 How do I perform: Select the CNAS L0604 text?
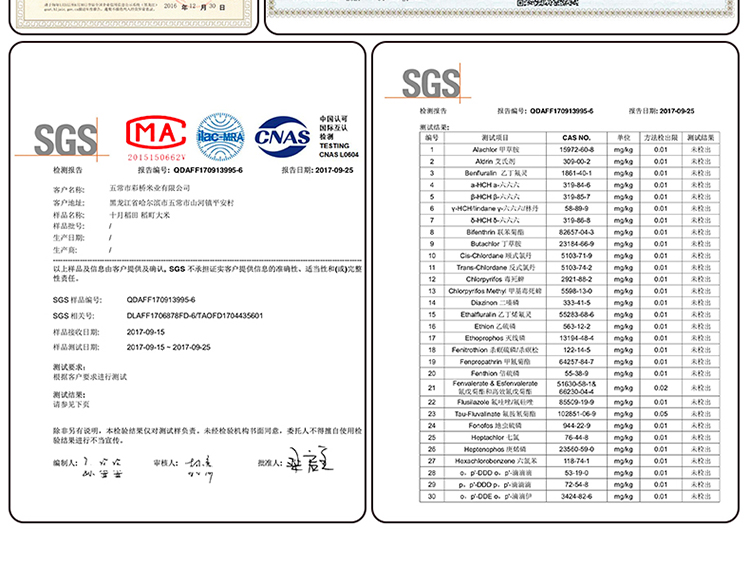tap(339, 155)
